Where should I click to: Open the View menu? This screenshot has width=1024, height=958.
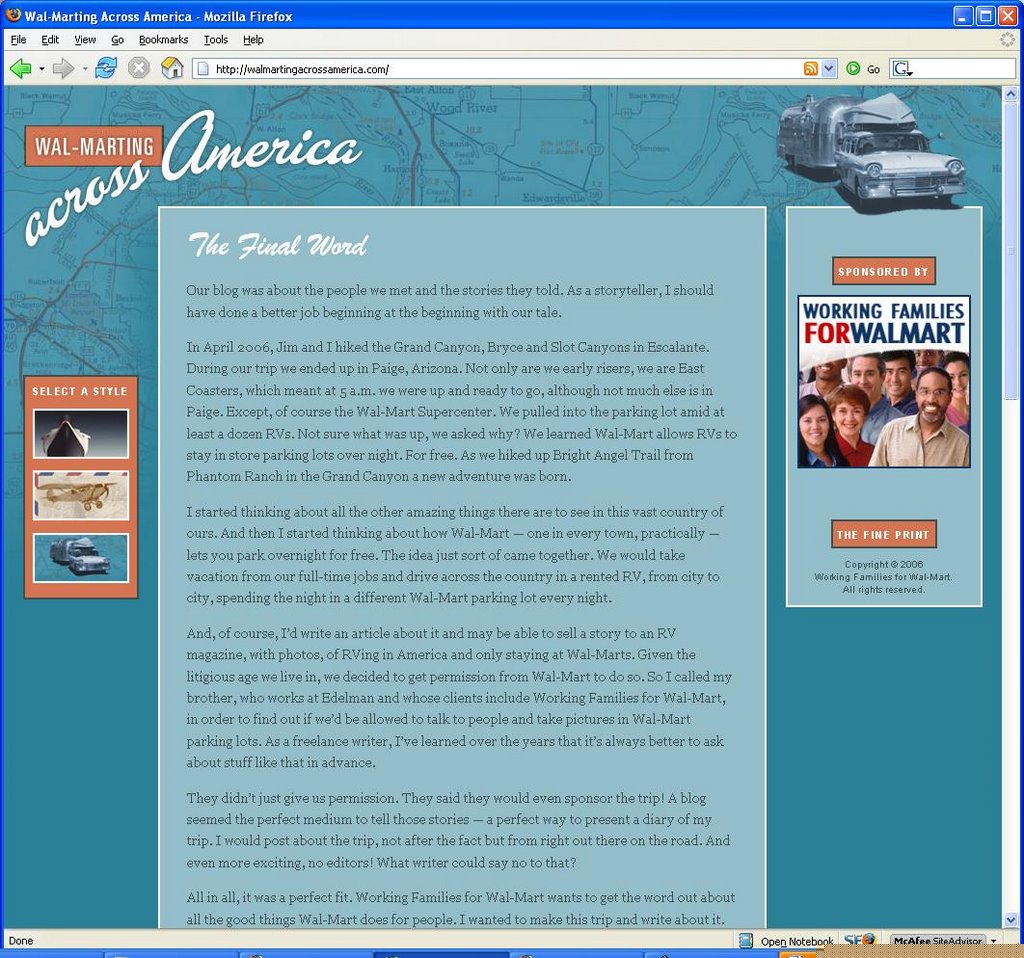click(85, 40)
